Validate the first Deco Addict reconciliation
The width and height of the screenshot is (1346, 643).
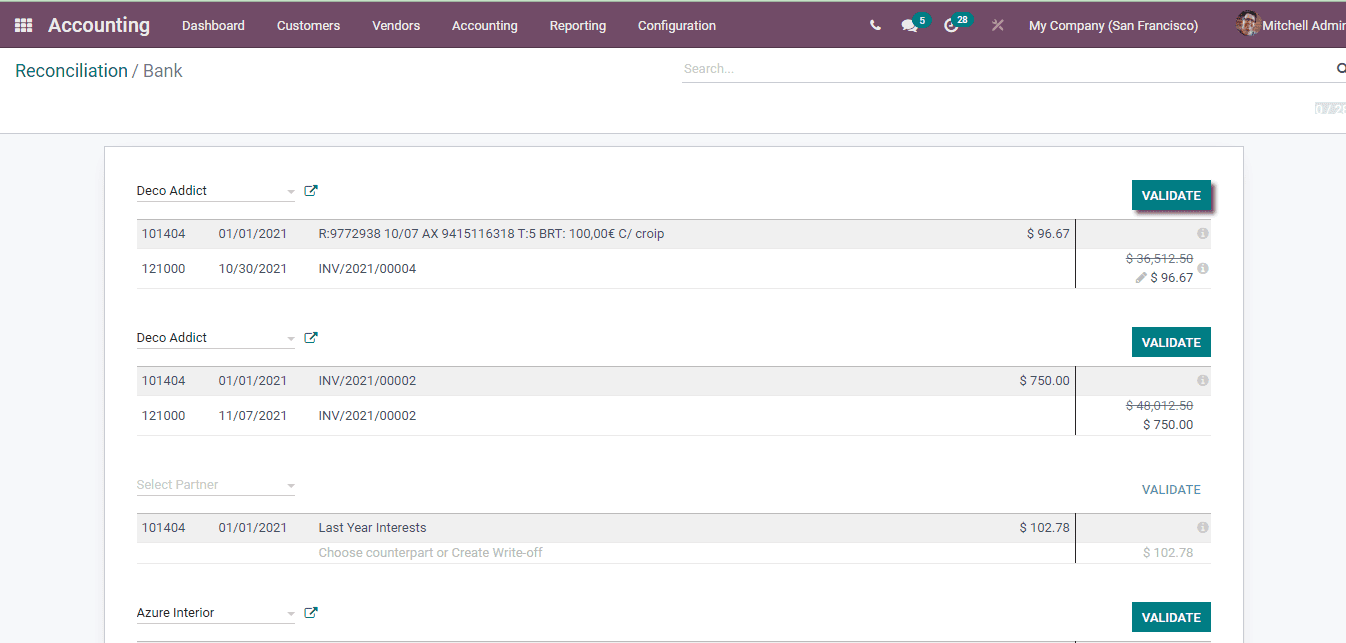click(1171, 195)
